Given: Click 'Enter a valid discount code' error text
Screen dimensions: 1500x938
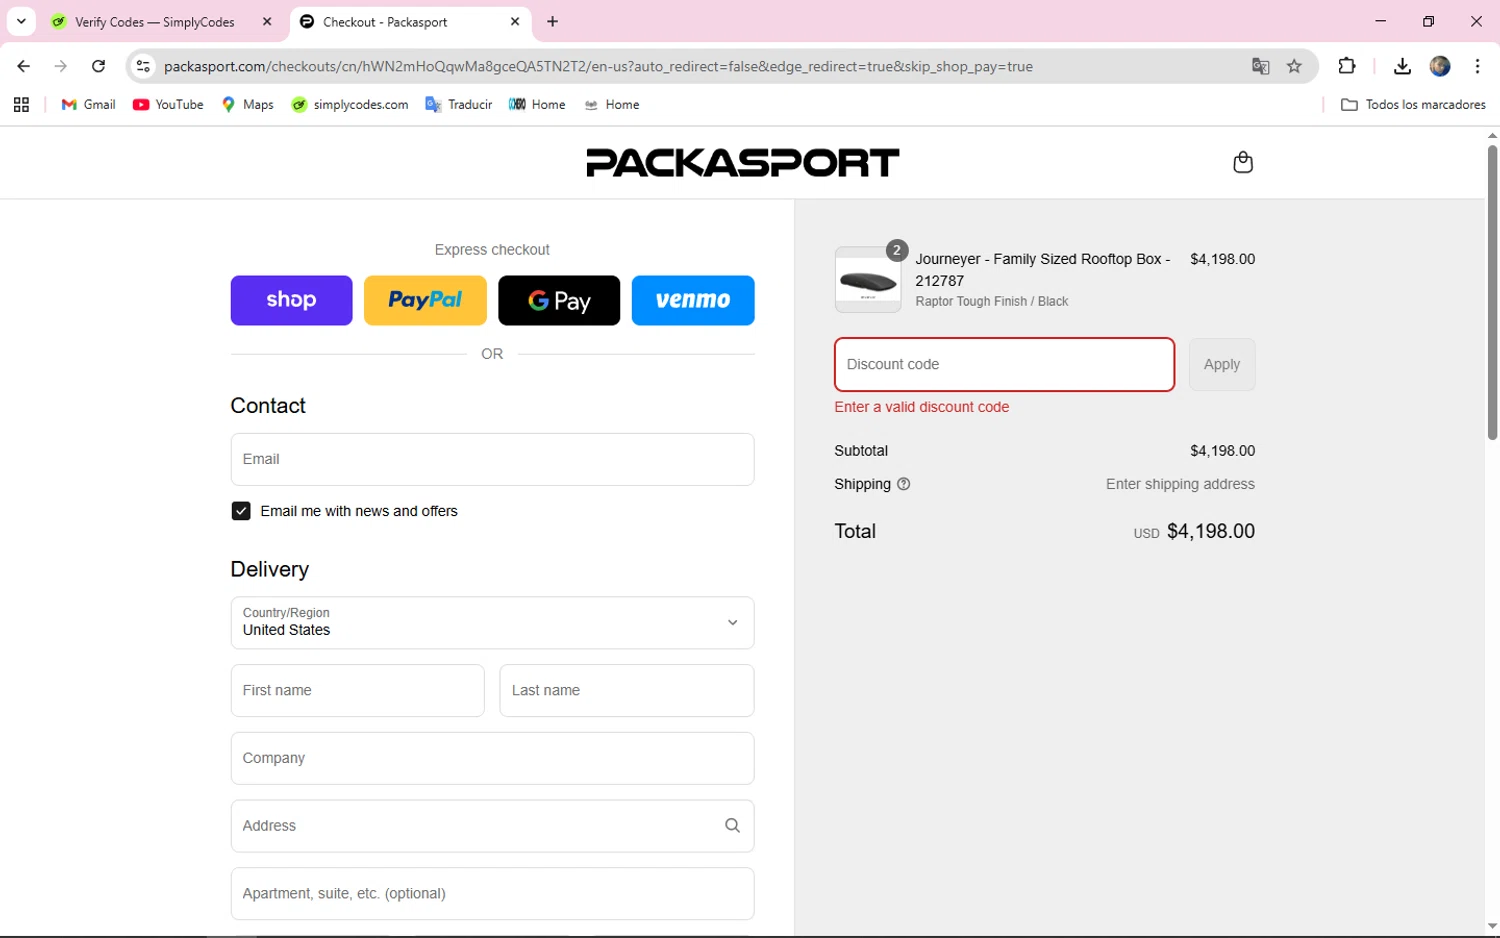Looking at the screenshot, I should click(921, 407).
